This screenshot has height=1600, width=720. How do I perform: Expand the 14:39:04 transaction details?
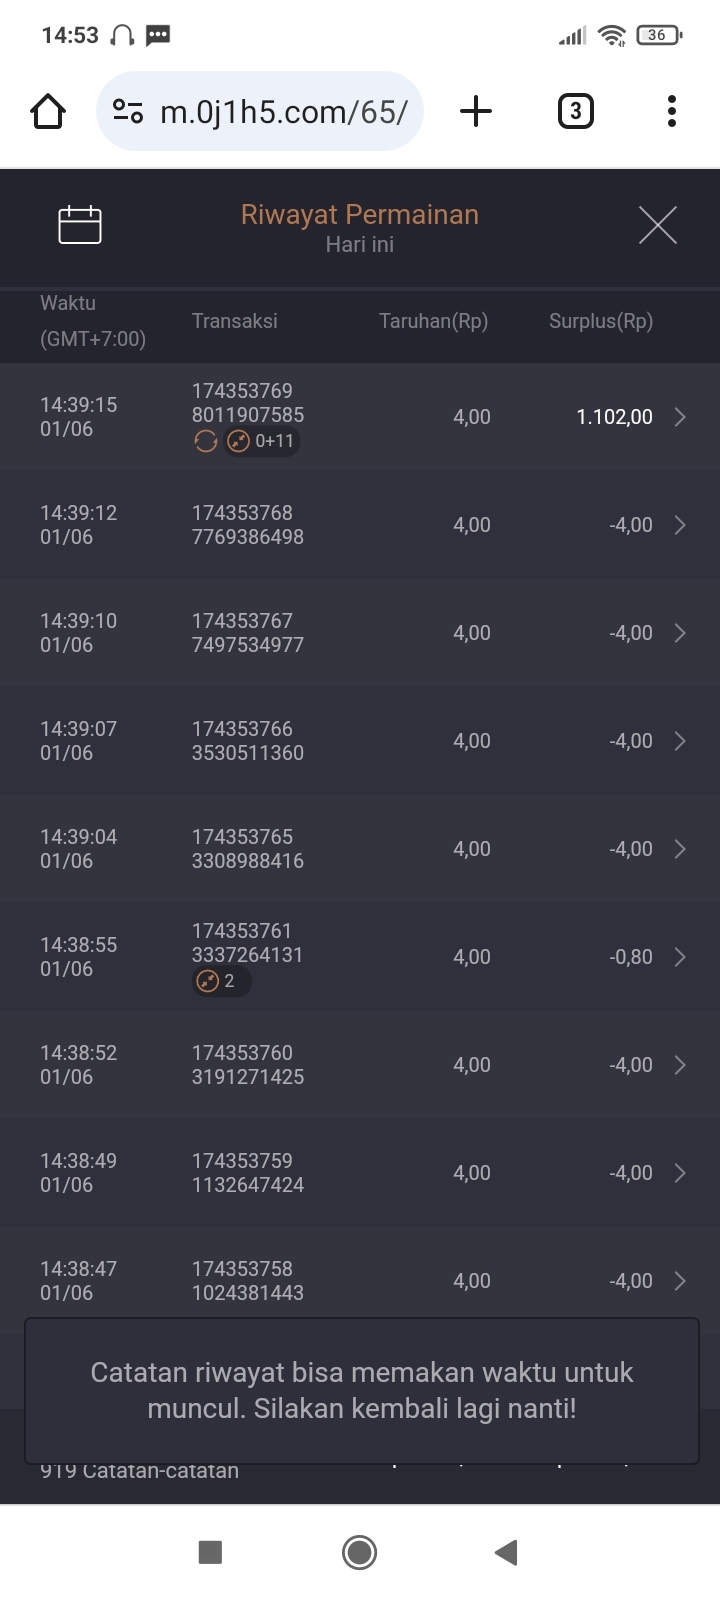[x=680, y=849]
